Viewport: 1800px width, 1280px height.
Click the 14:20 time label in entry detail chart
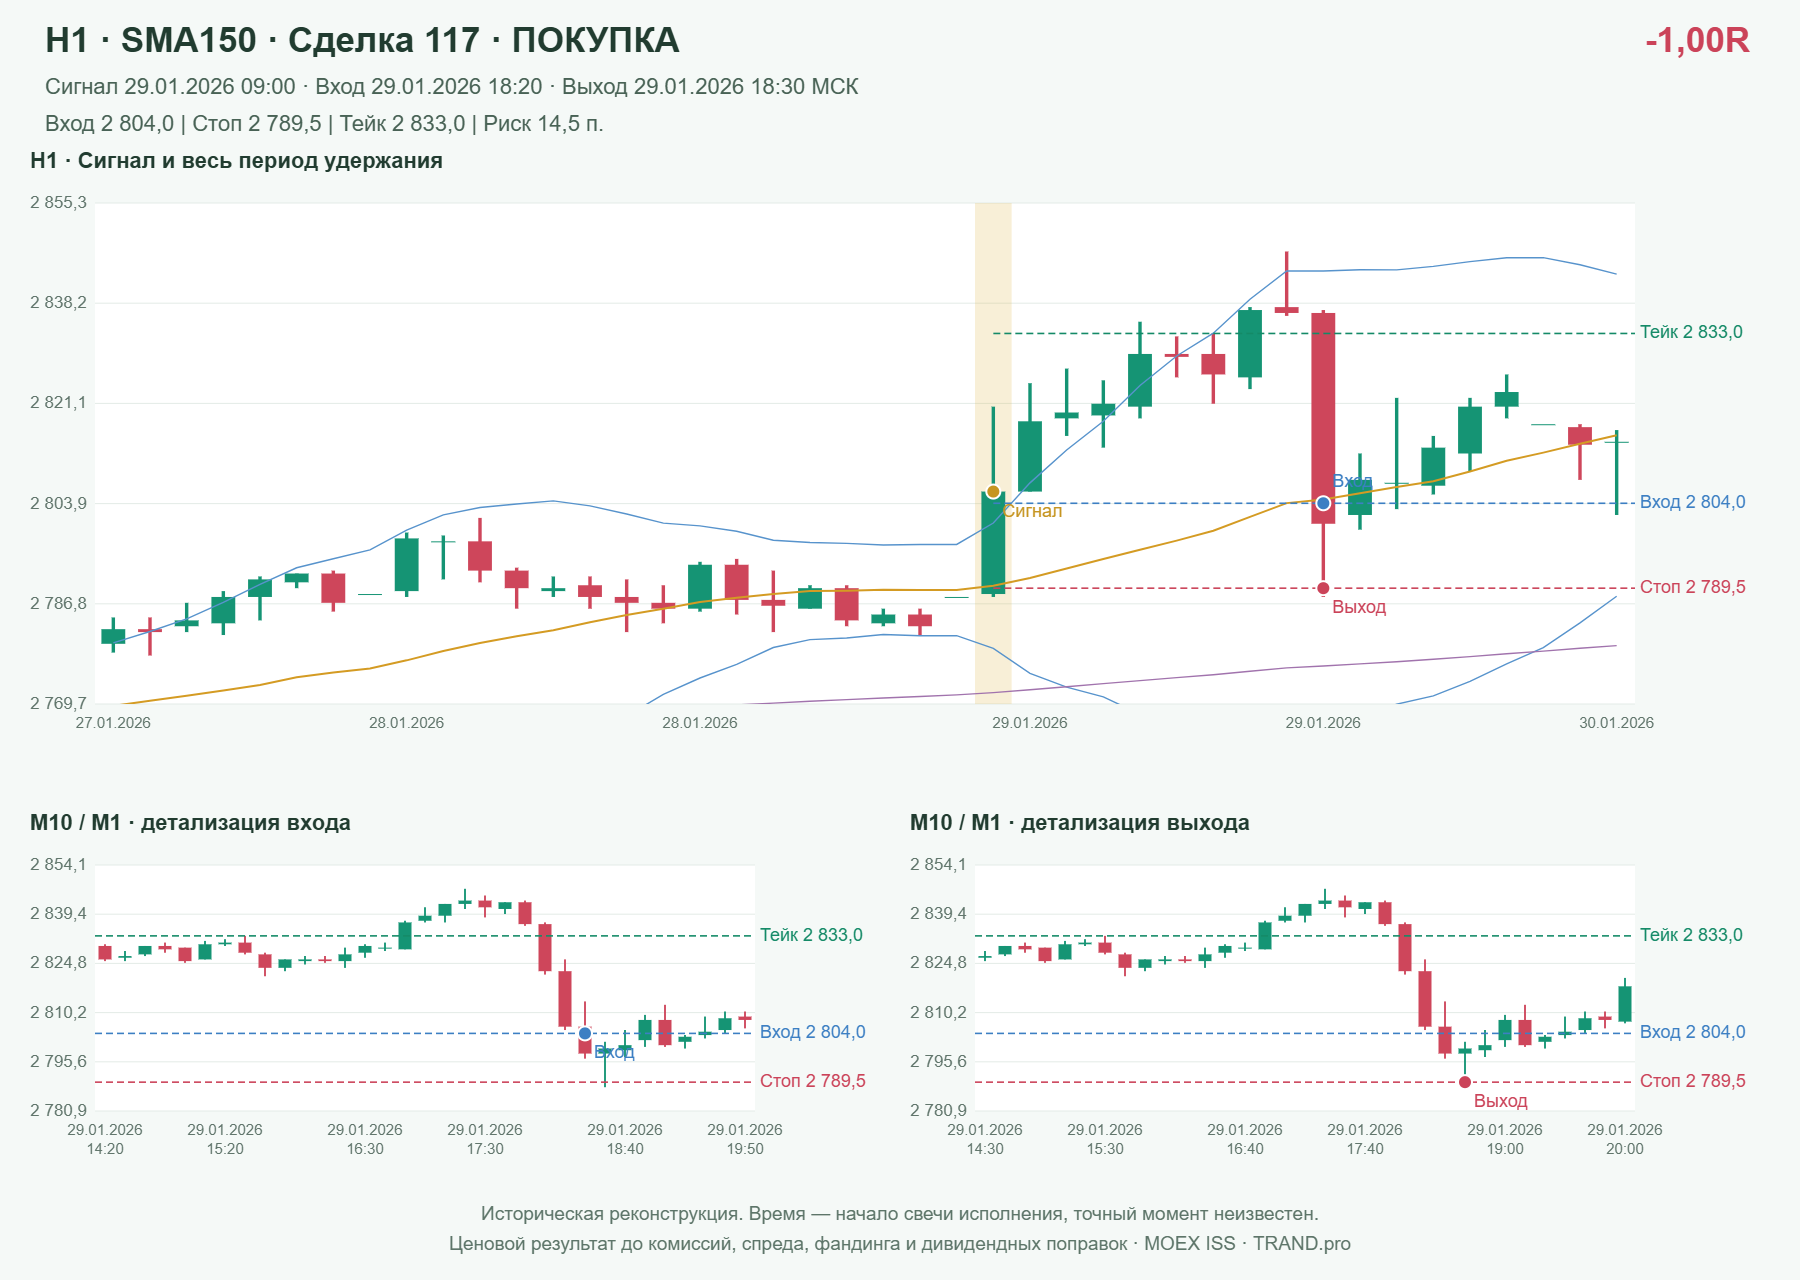pos(105,1149)
